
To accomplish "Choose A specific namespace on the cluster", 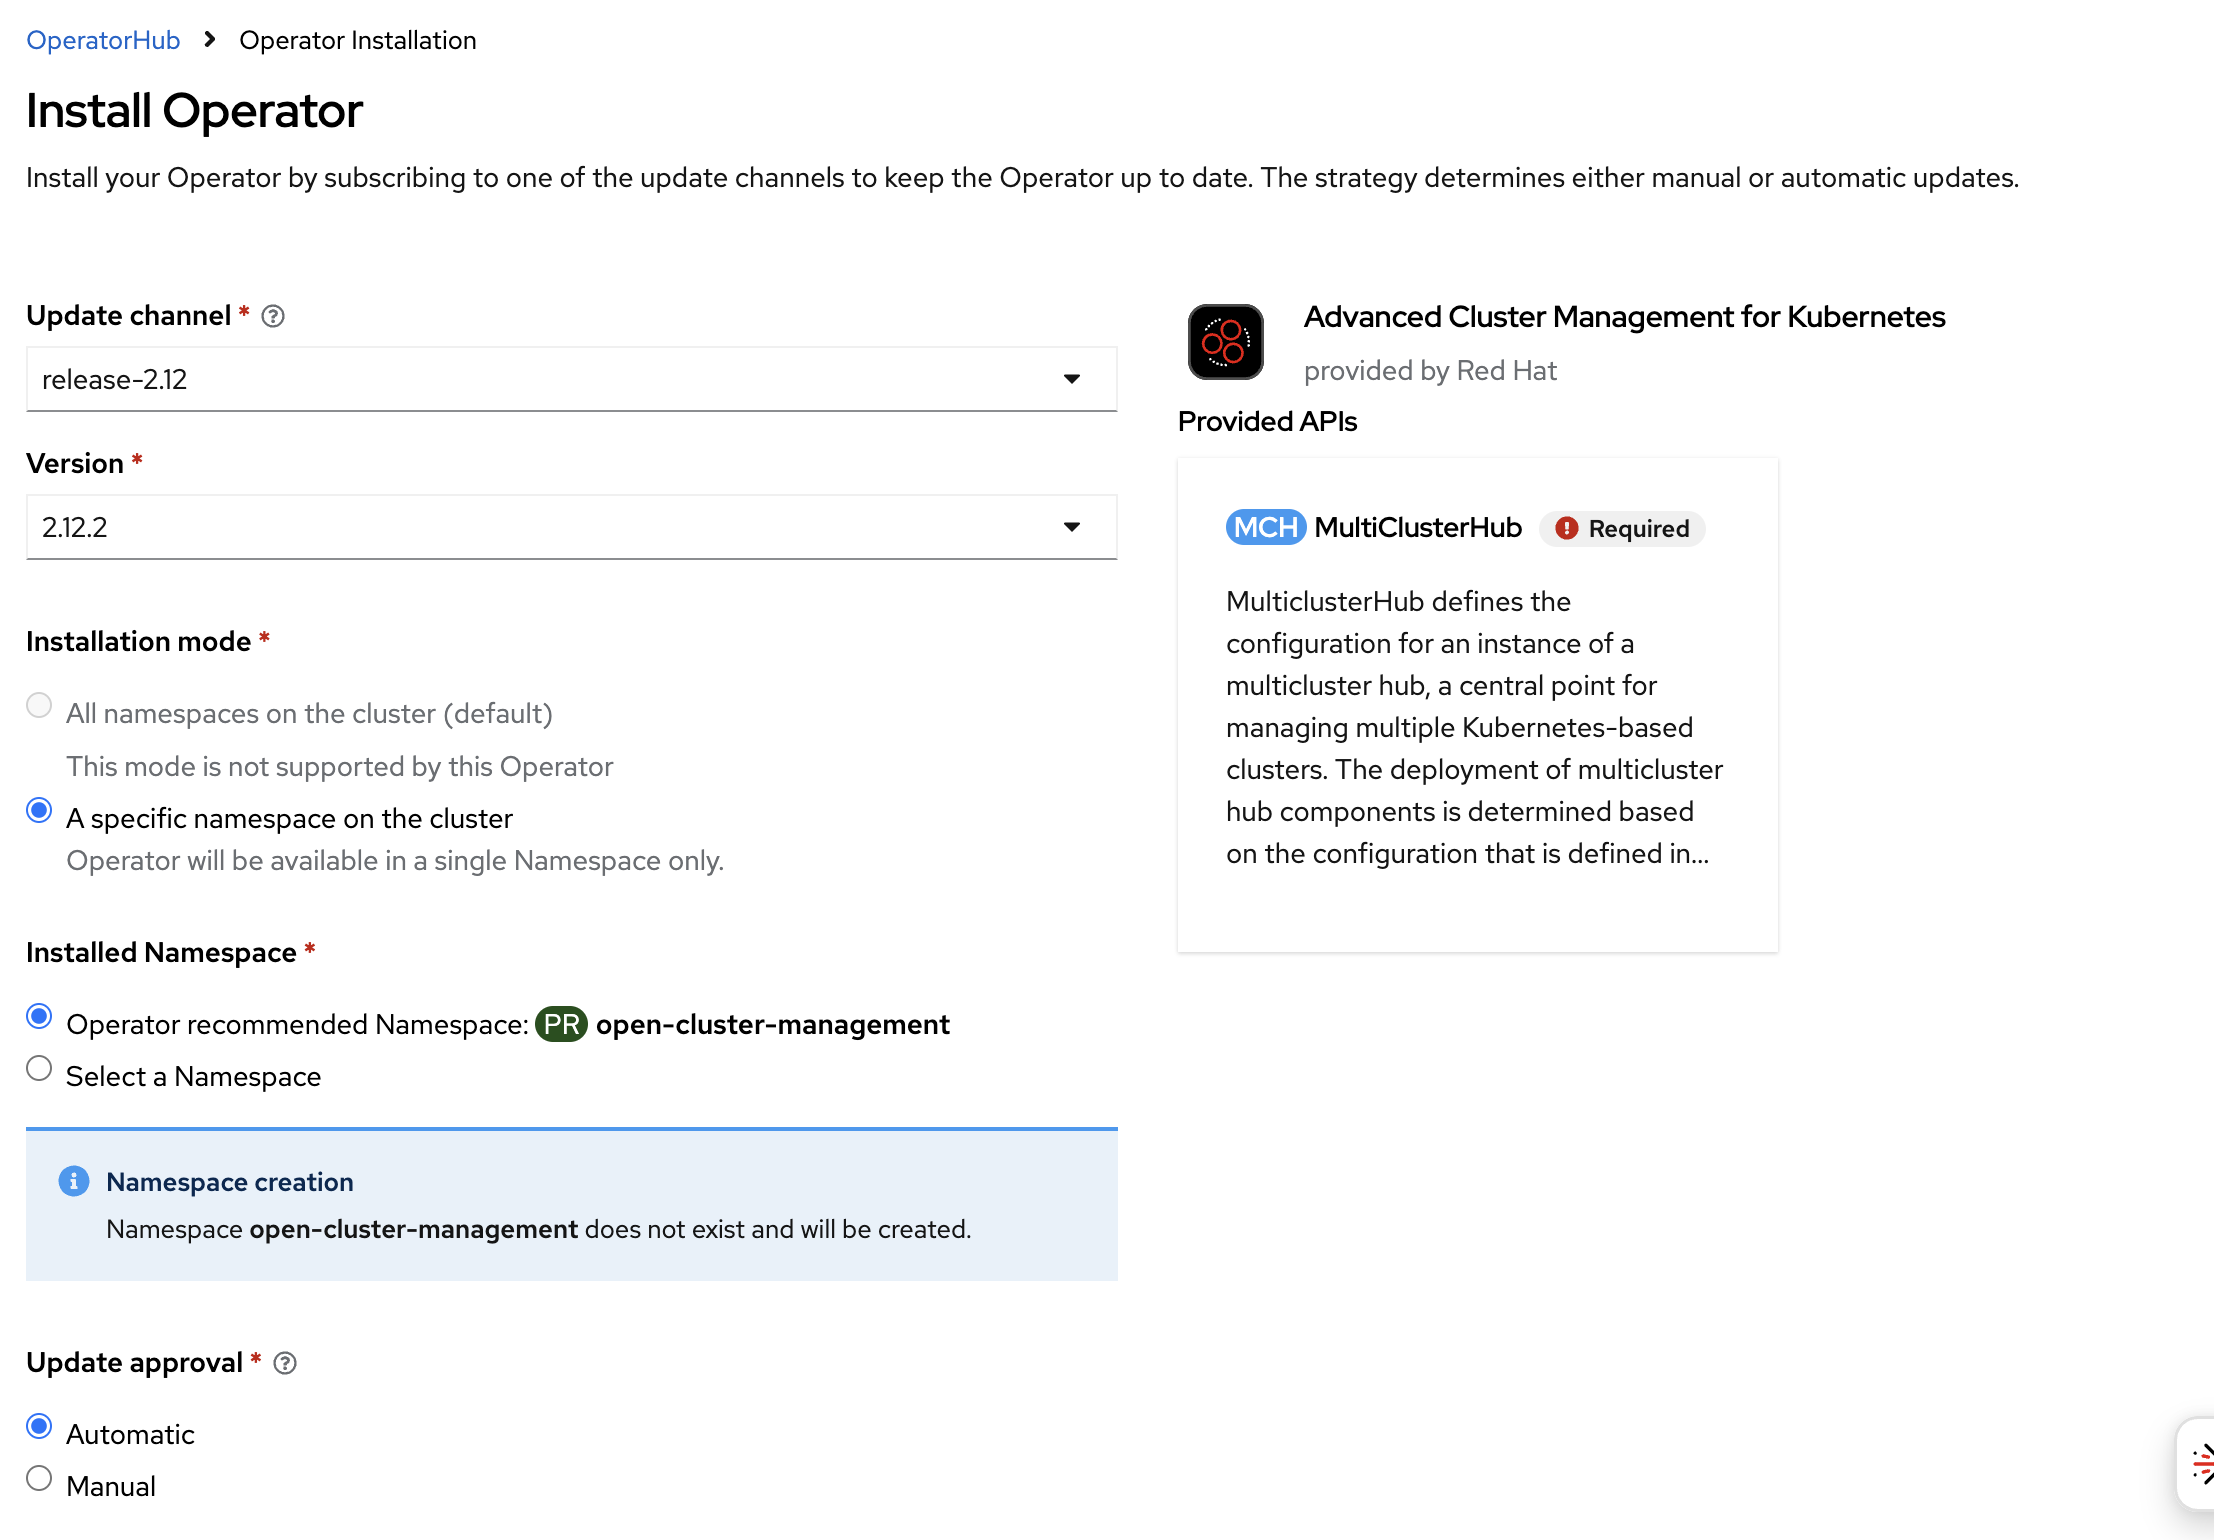I will point(39,810).
